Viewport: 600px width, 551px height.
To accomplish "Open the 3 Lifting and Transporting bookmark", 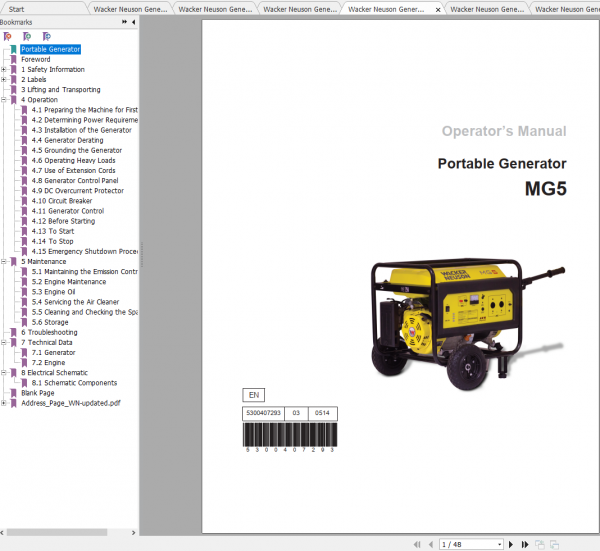I will click(61, 90).
